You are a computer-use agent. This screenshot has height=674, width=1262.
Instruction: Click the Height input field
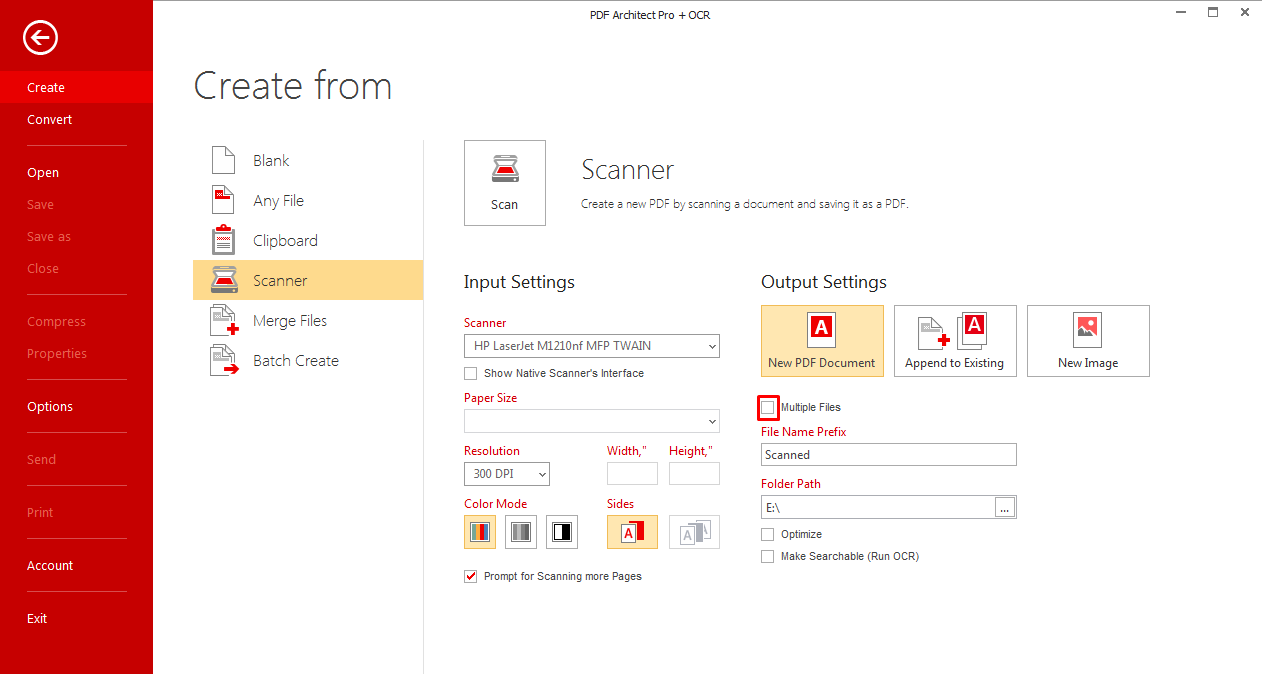pos(694,474)
